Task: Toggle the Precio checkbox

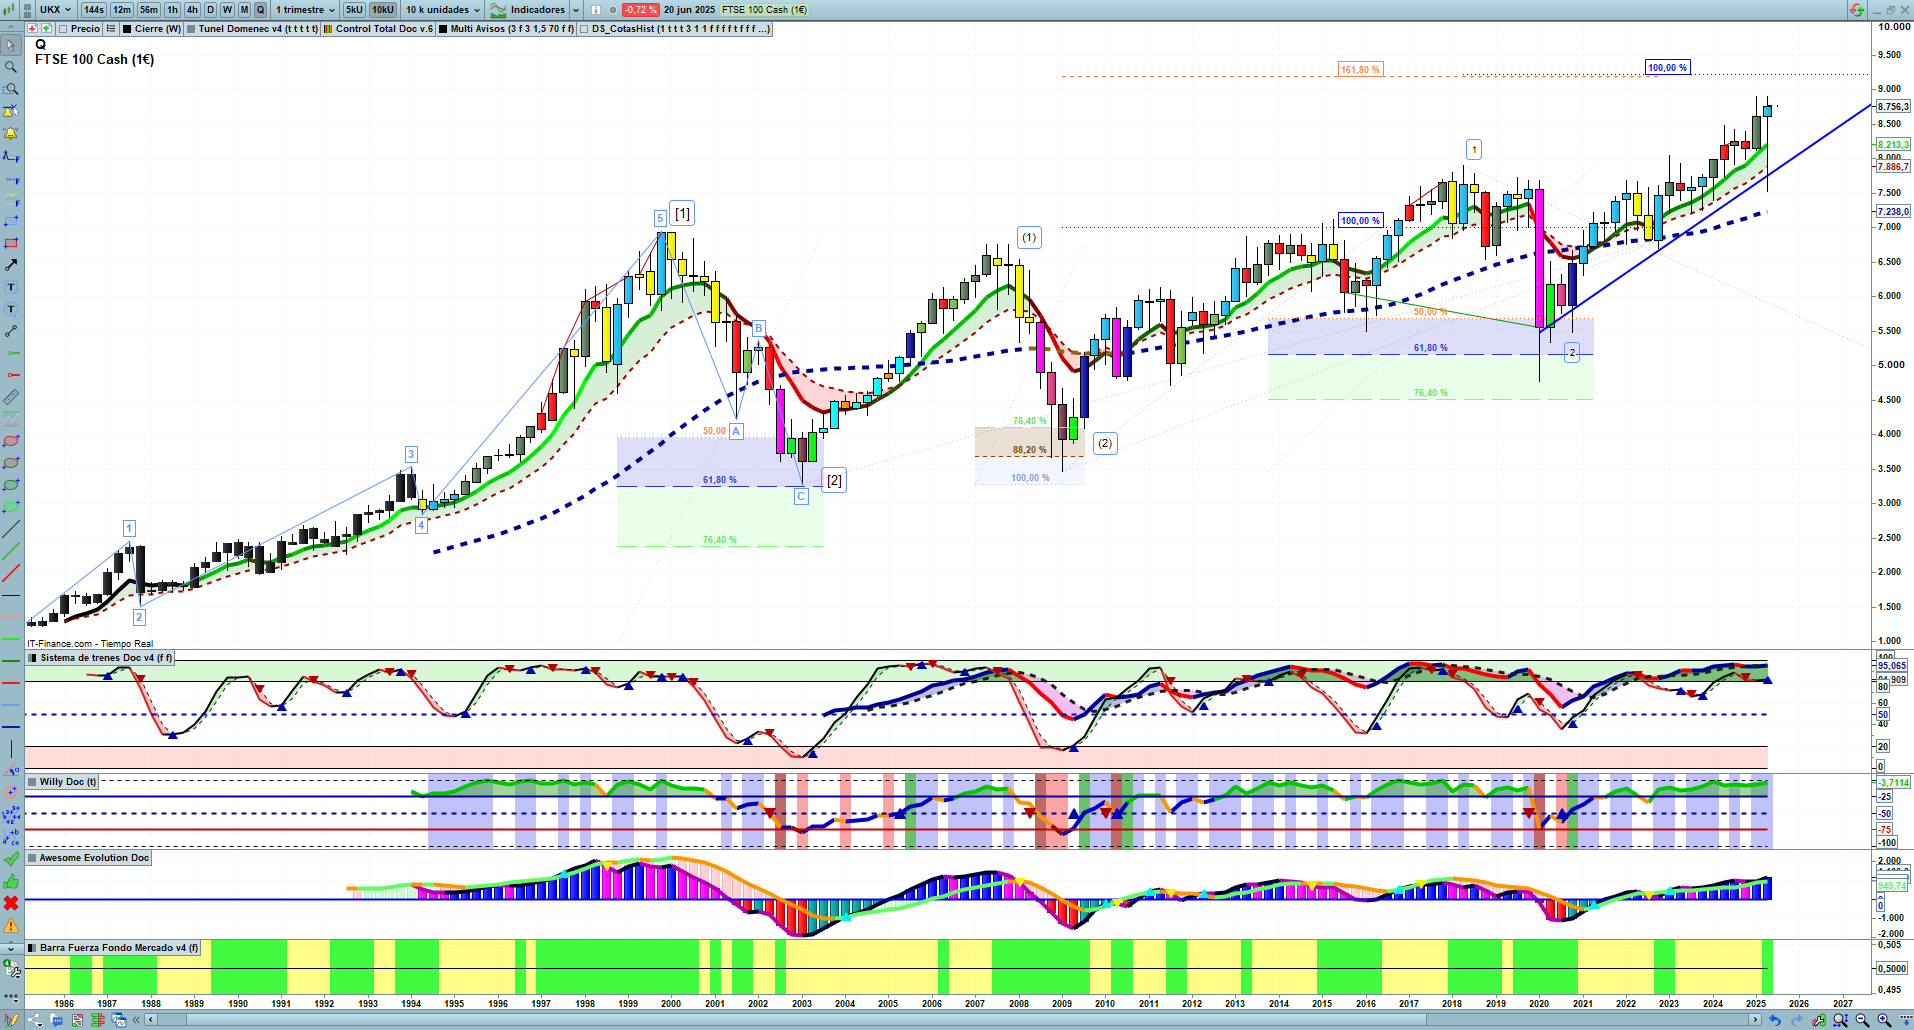Action: [x=63, y=29]
